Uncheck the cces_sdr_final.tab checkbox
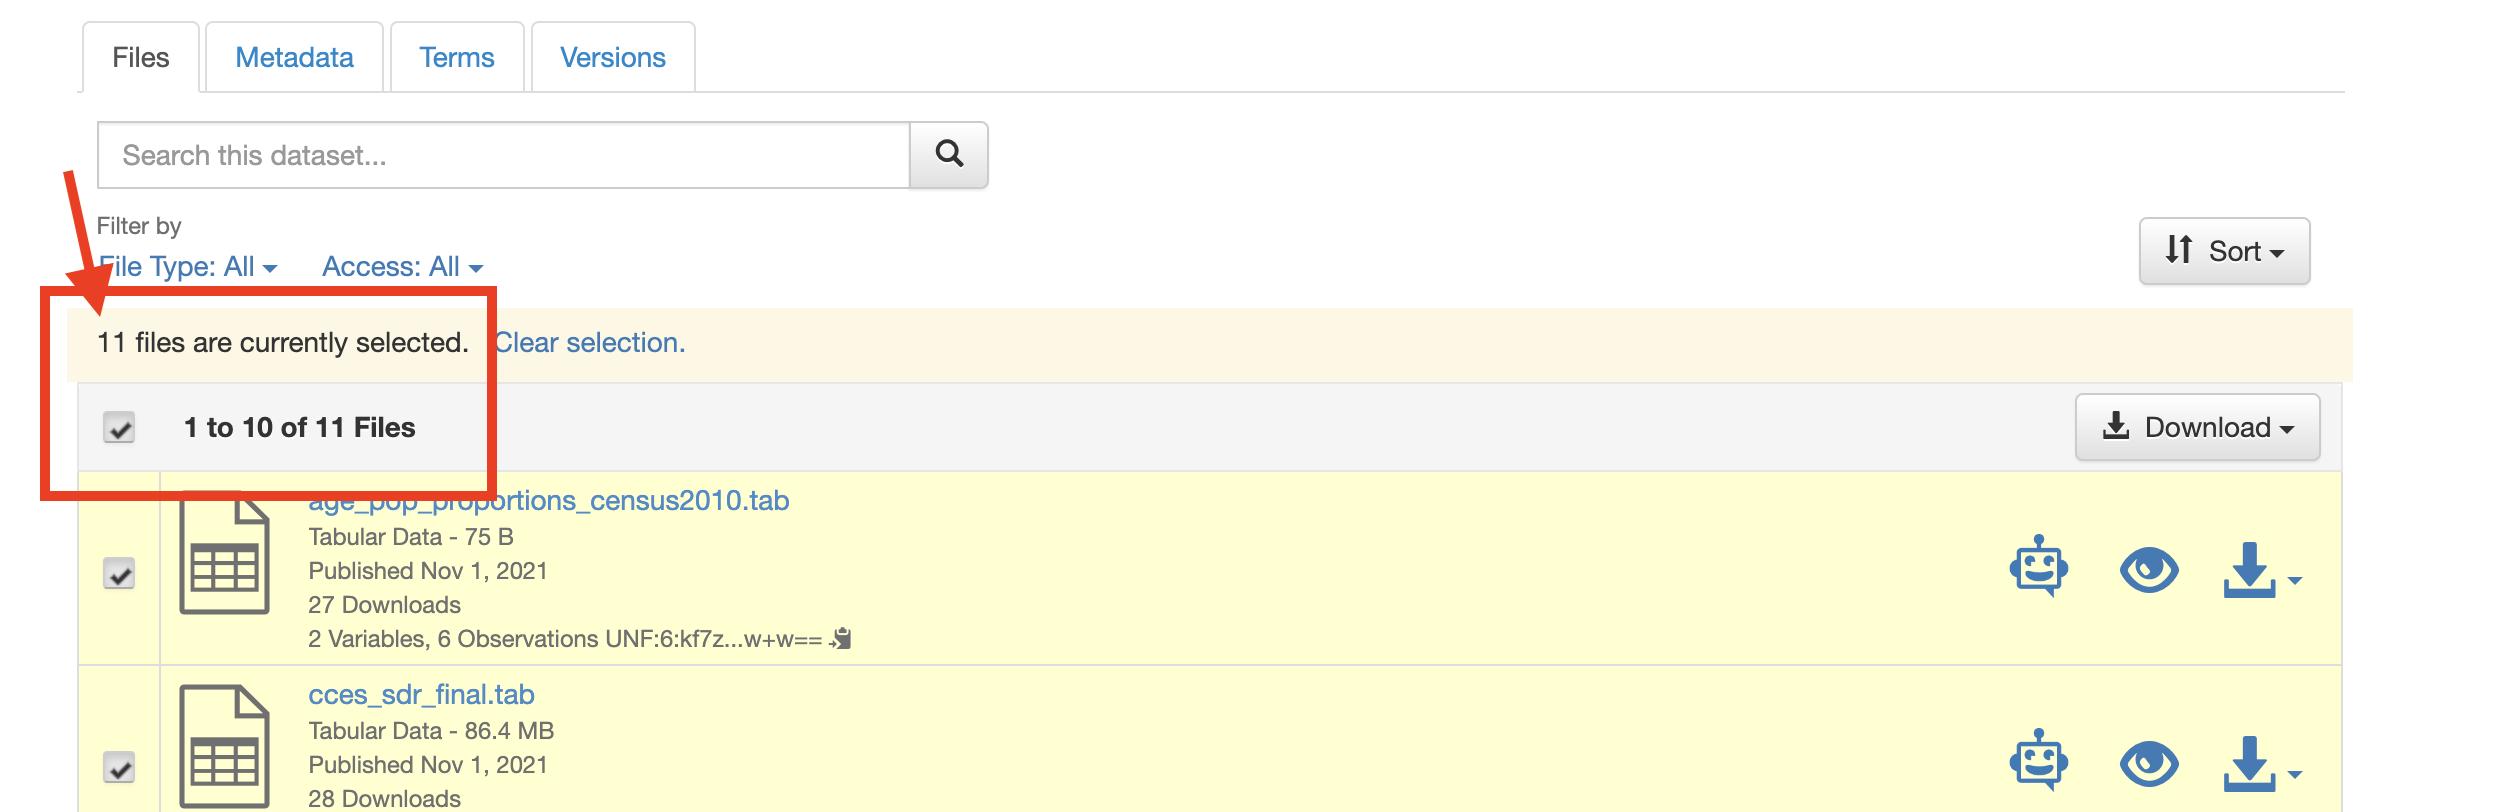This screenshot has height=812, width=2500. 119,768
